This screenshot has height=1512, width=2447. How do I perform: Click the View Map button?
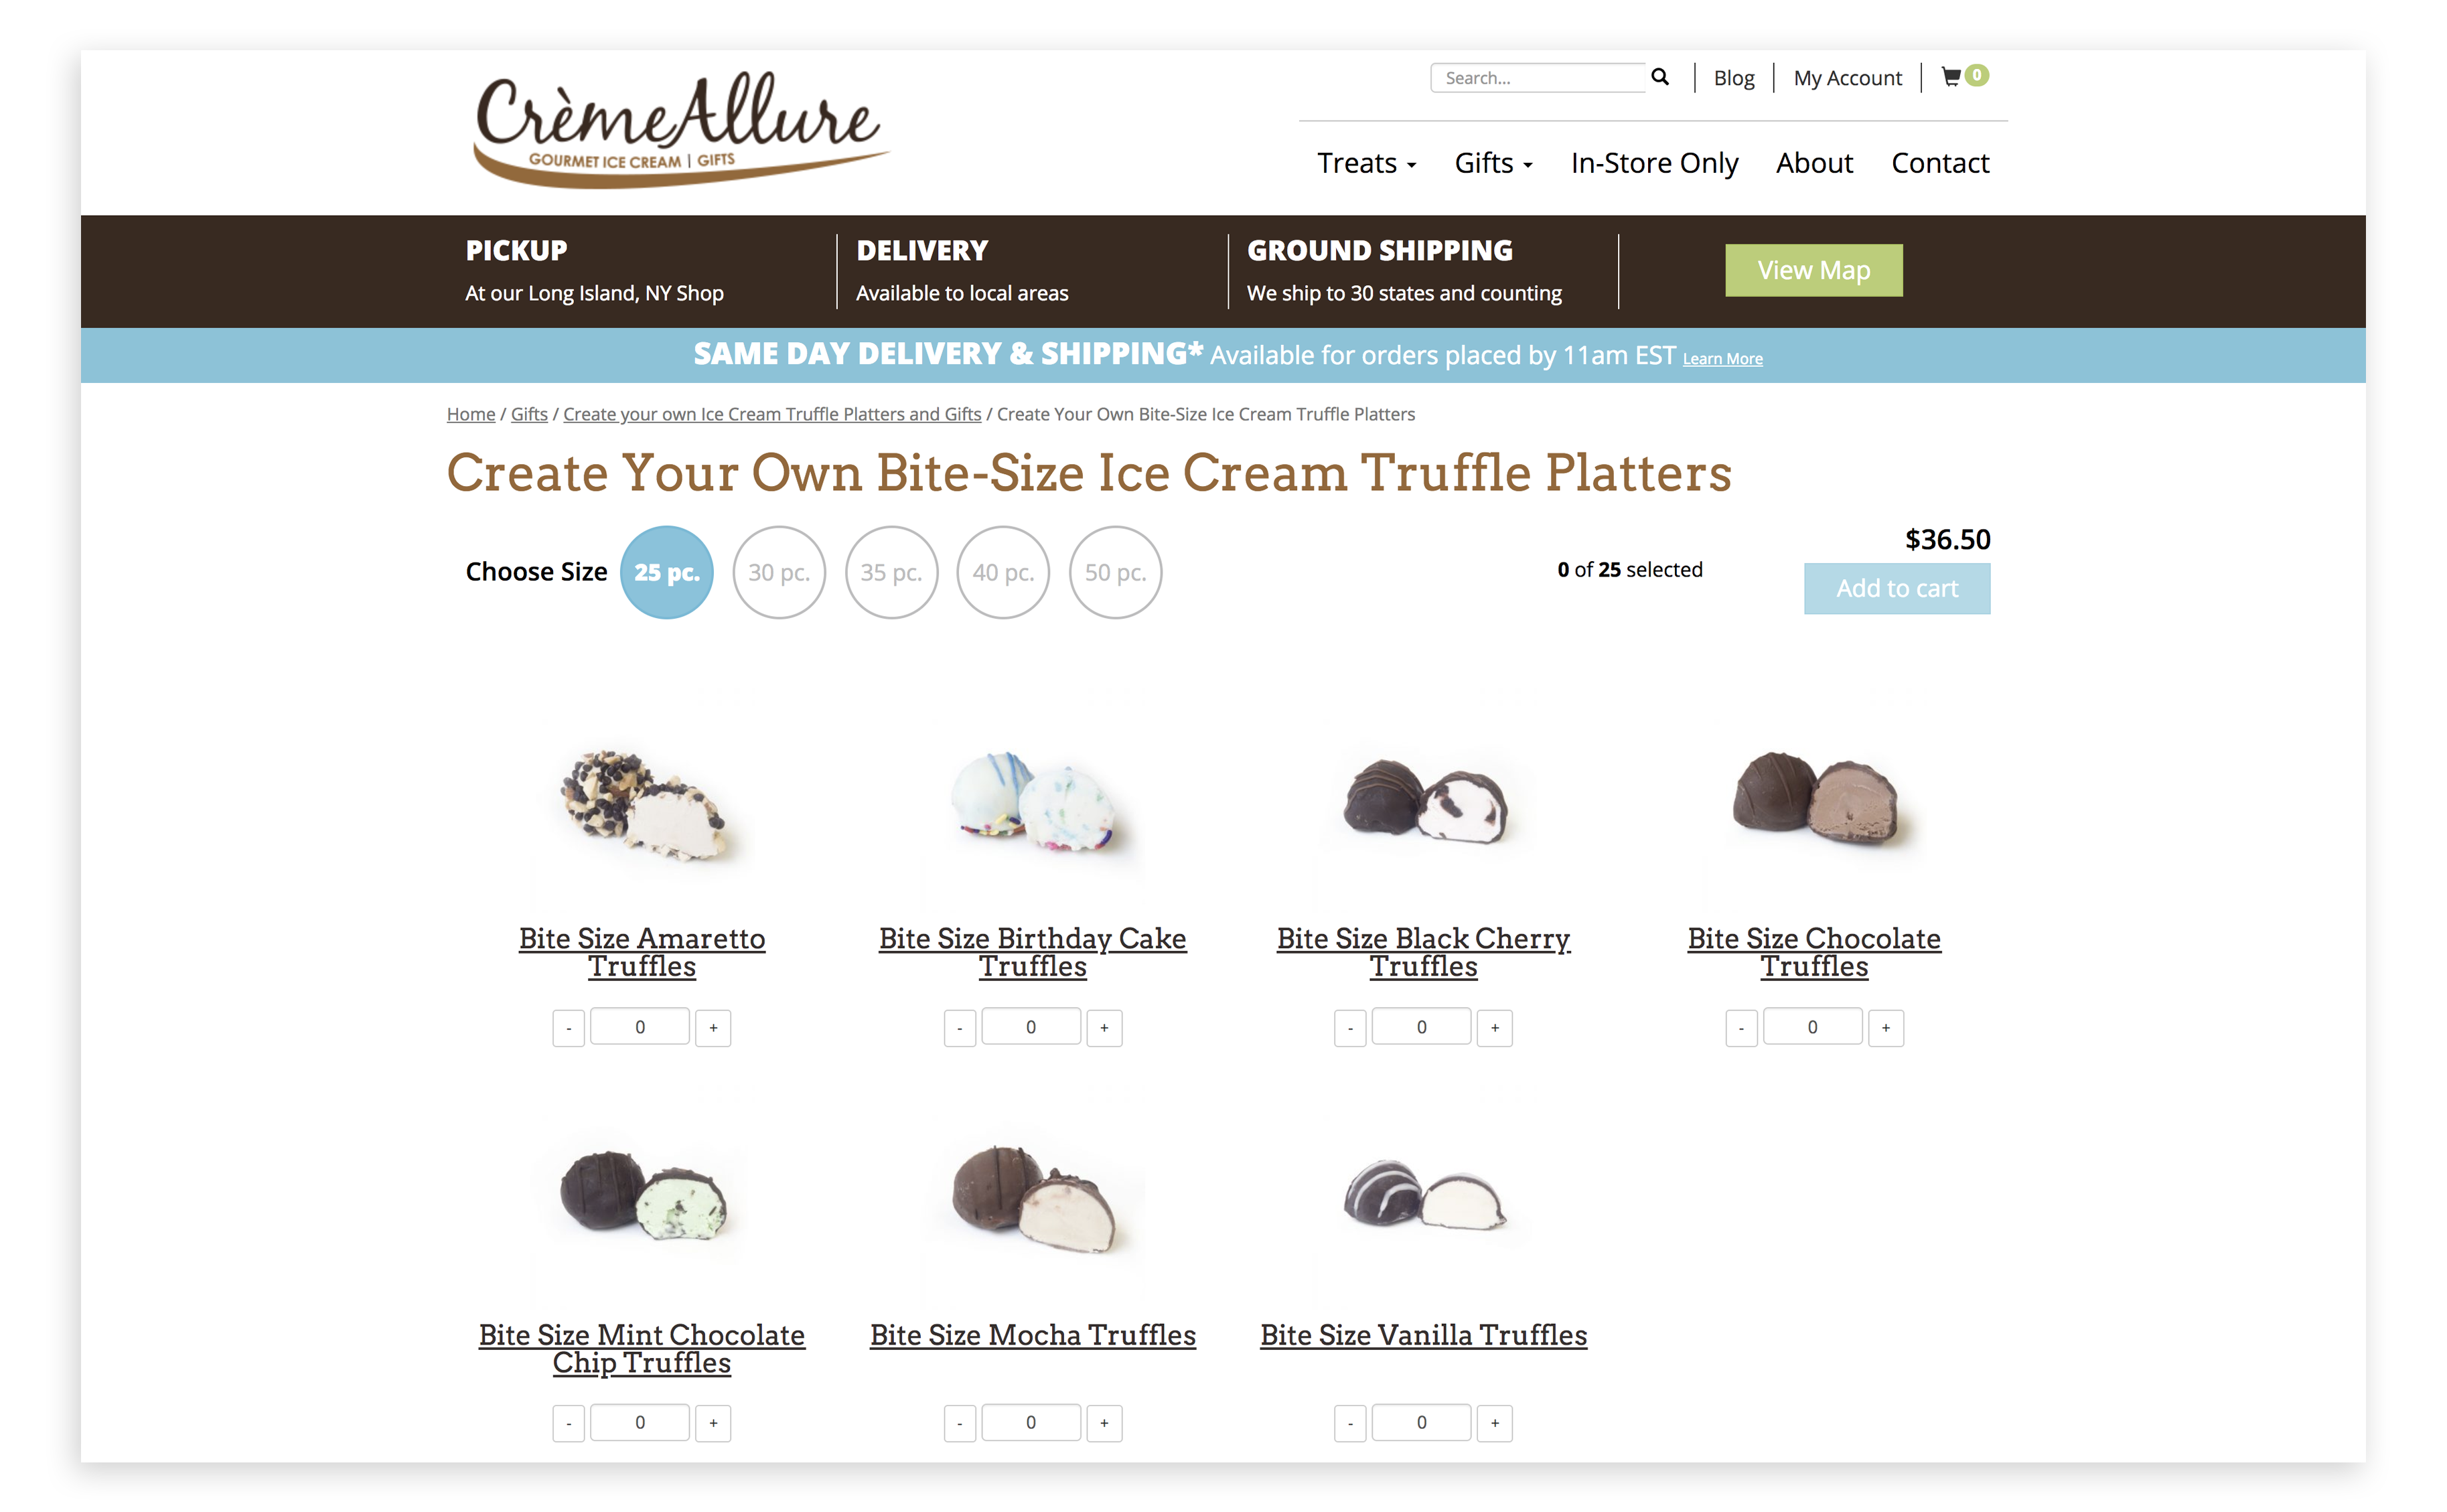(1813, 270)
